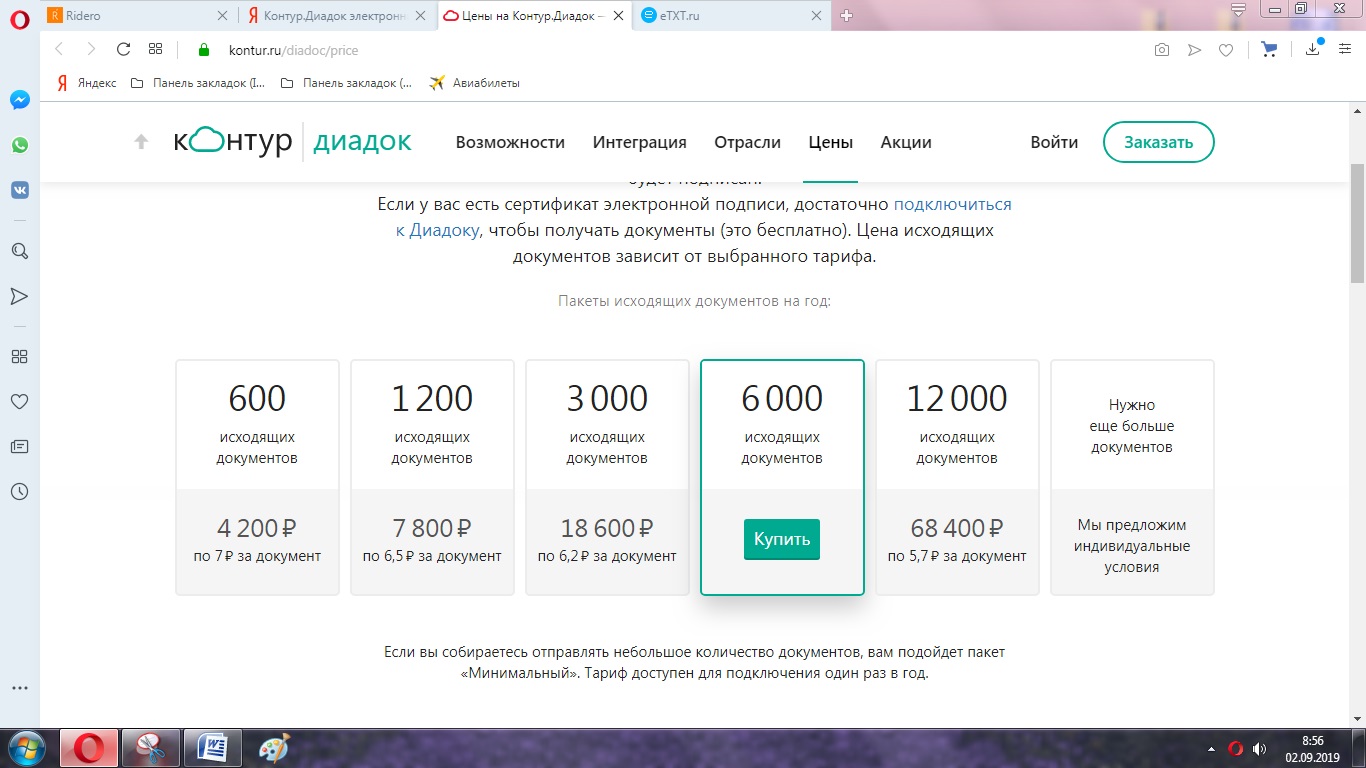The width and height of the screenshot is (1366, 768).
Task: Open the Windows Start button
Action: coord(25,748)
